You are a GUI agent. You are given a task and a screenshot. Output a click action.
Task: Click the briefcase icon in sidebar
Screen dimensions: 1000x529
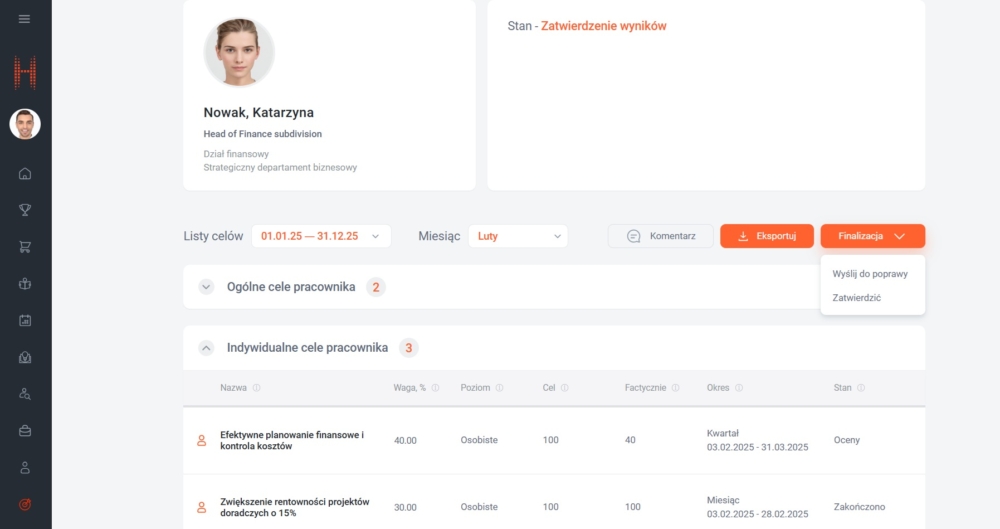25,431
